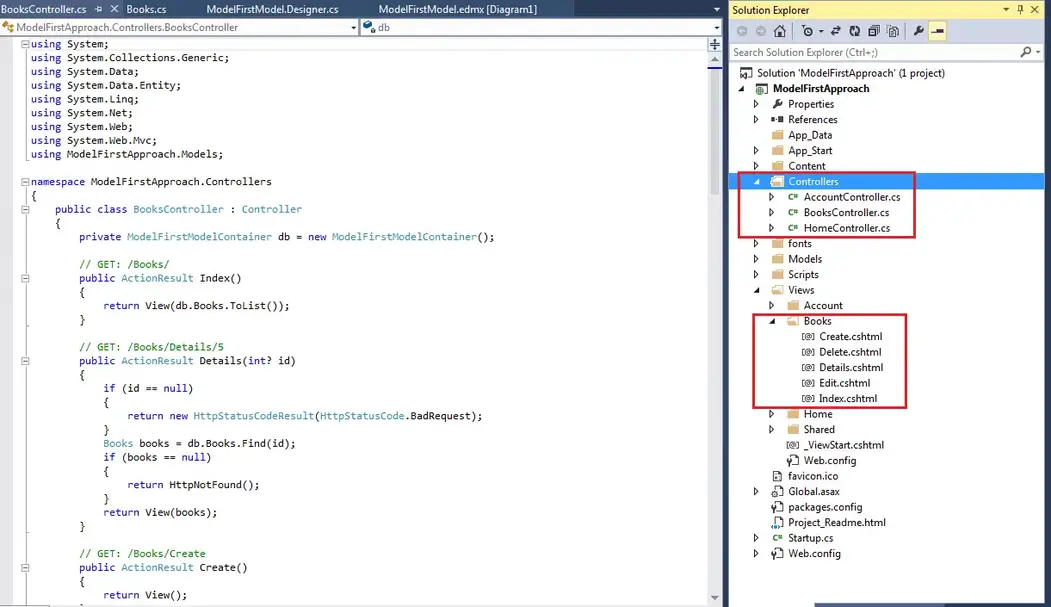Switch to the Books.cs tab
The image size is (1051, 607).
pyautogui.click(x=146, y=9)
